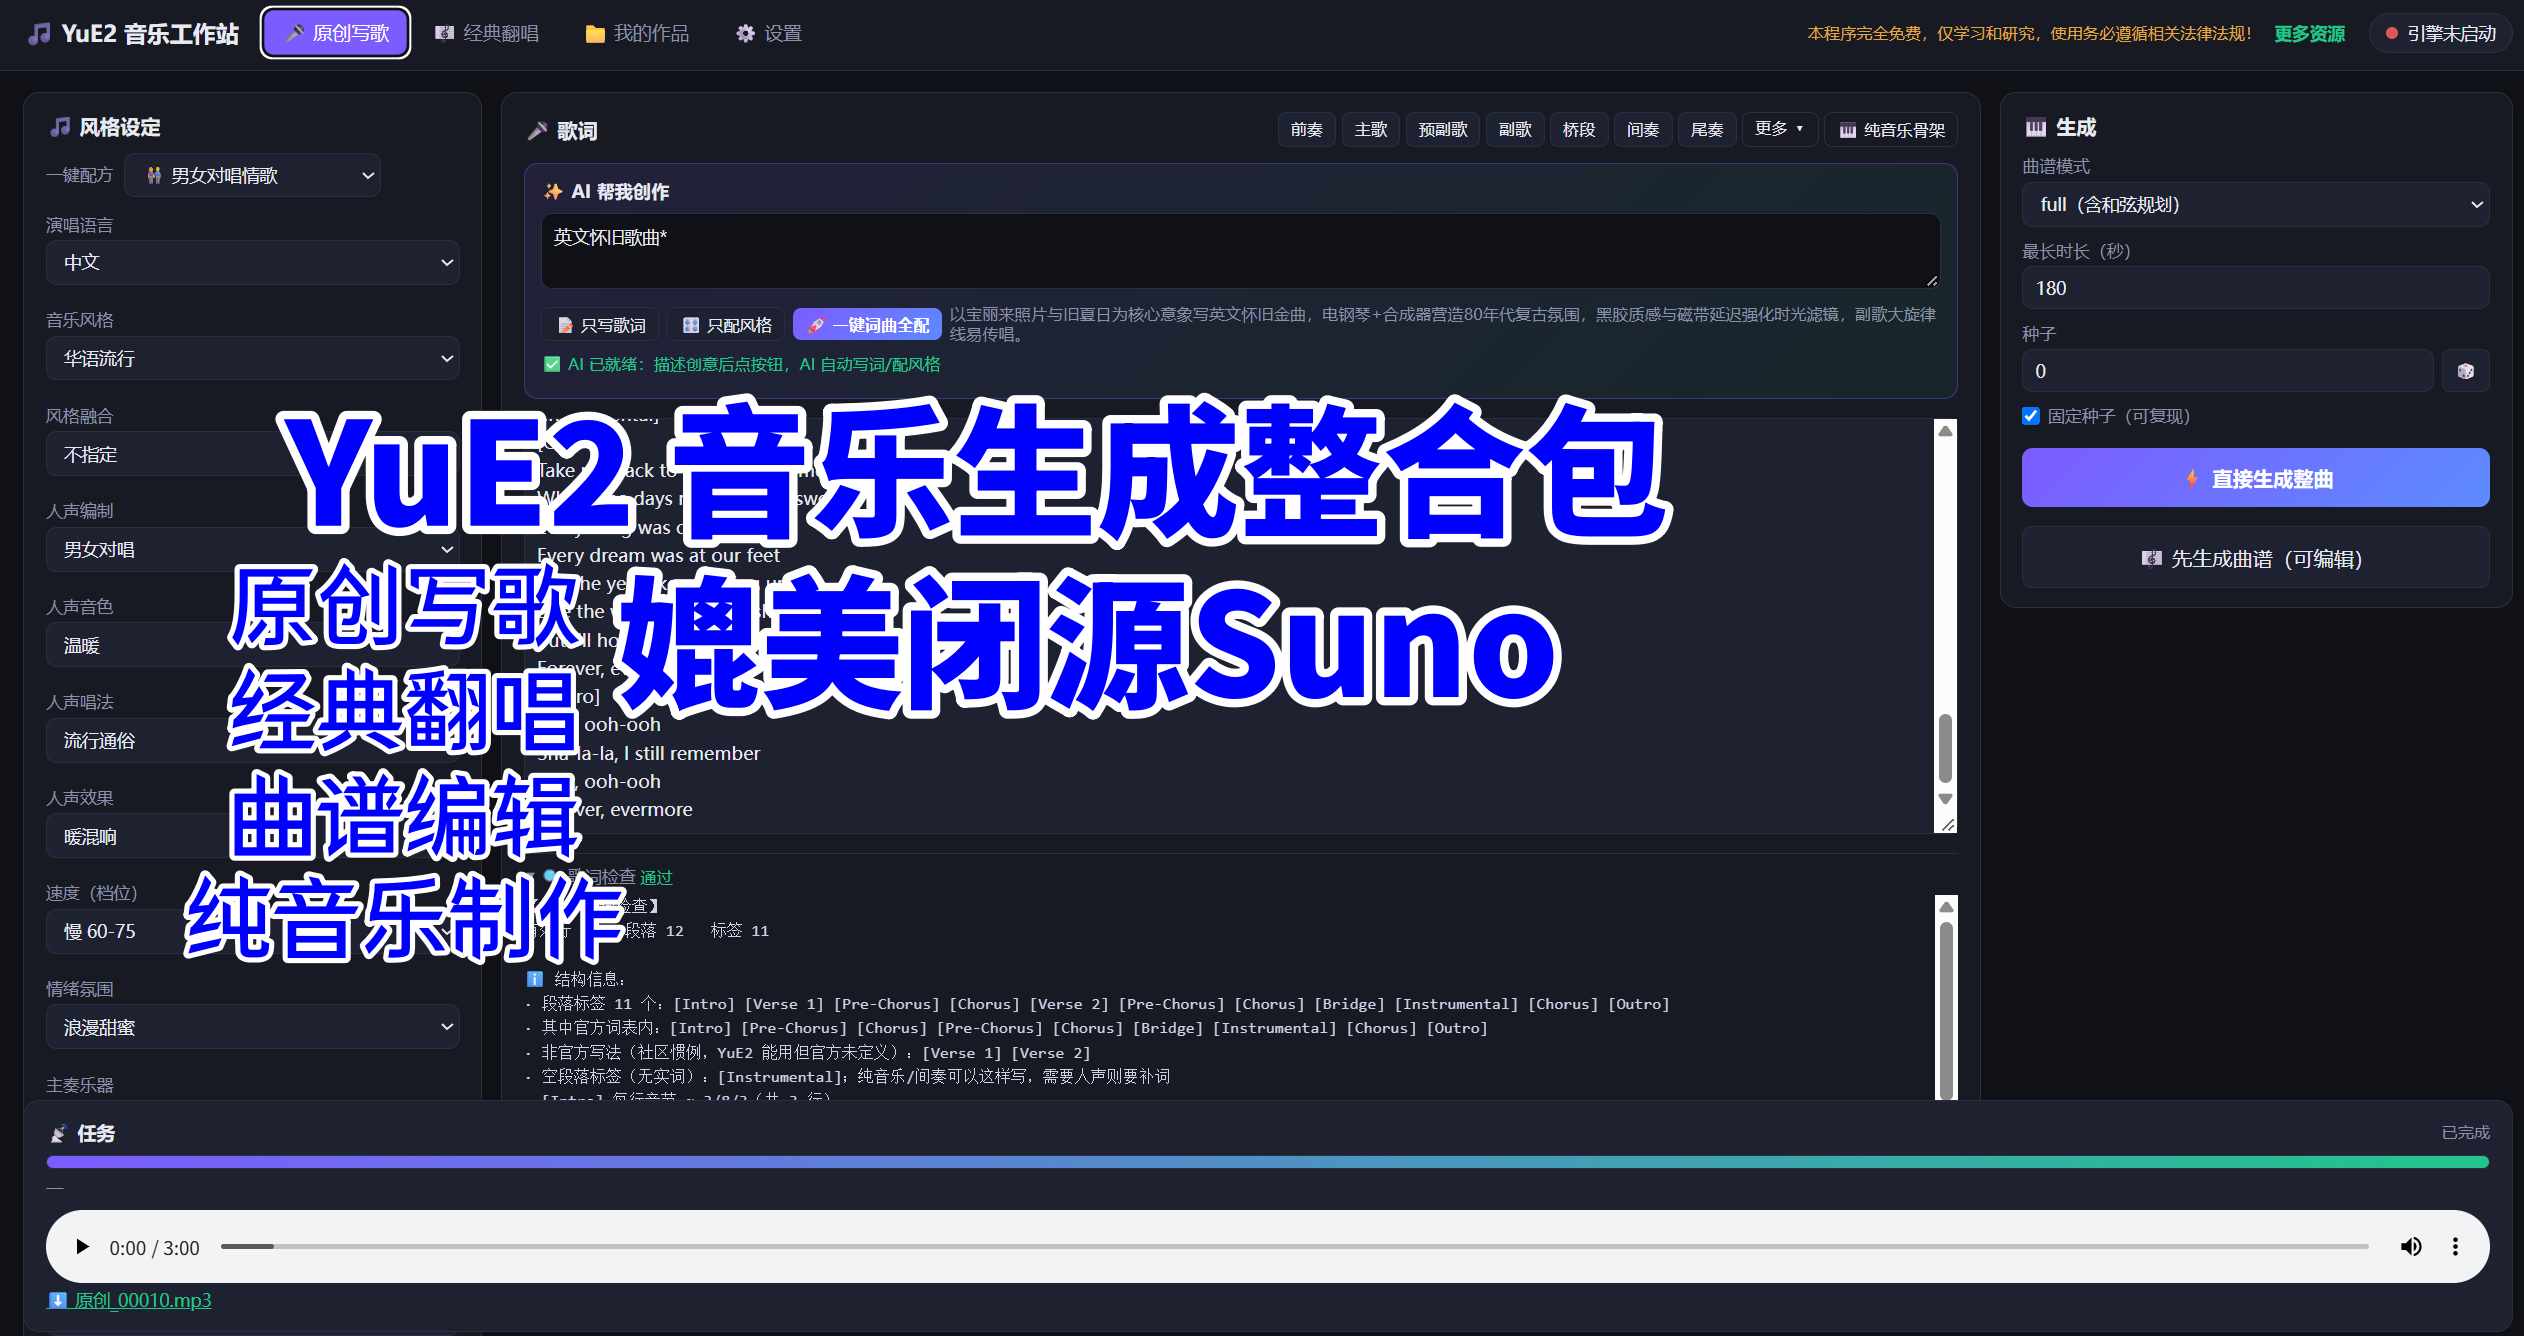Viewport: 2524px width, 1336px height.
Task: Click the 纯音乐骨架 button
Action: pos(1891,129)
